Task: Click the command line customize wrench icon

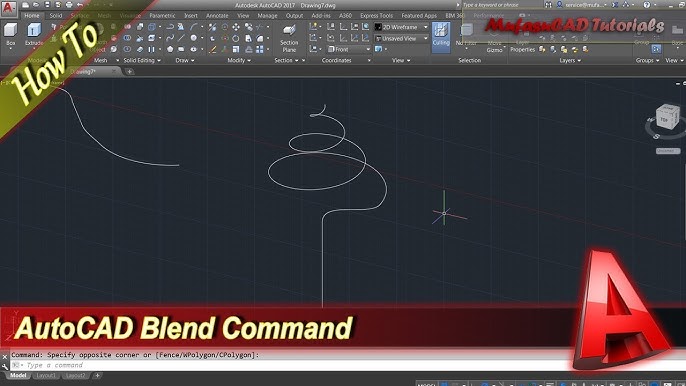Action: pyautogui.click(x=5, y=366)
